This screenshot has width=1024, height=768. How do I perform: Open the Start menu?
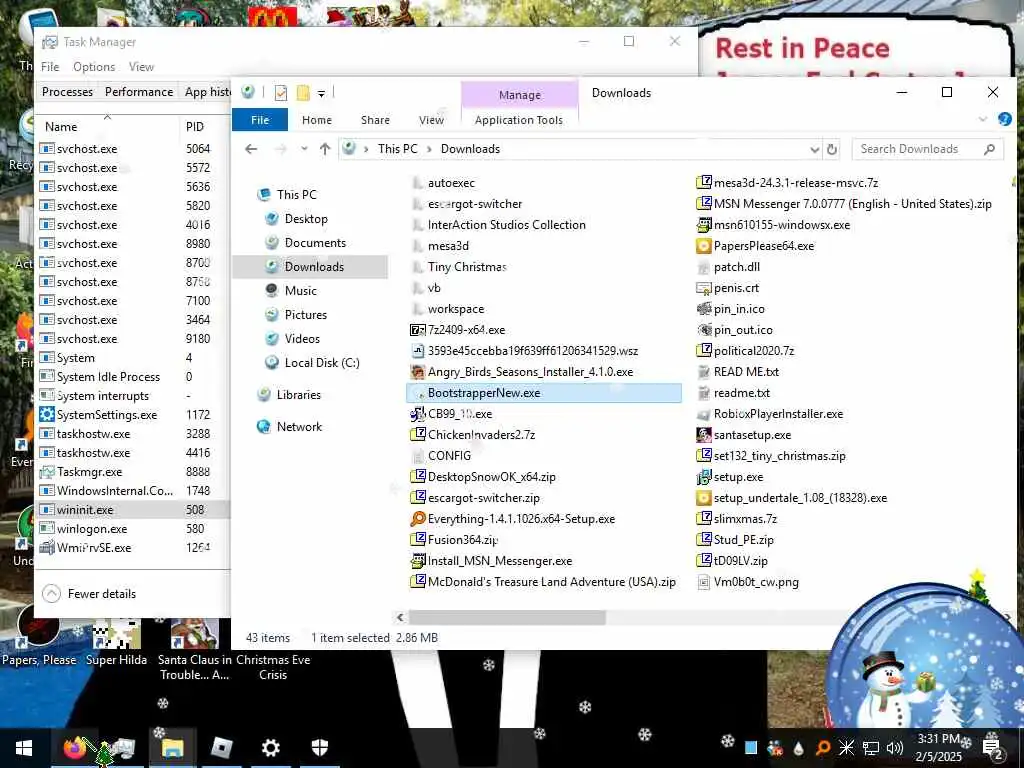coord(24,748)
